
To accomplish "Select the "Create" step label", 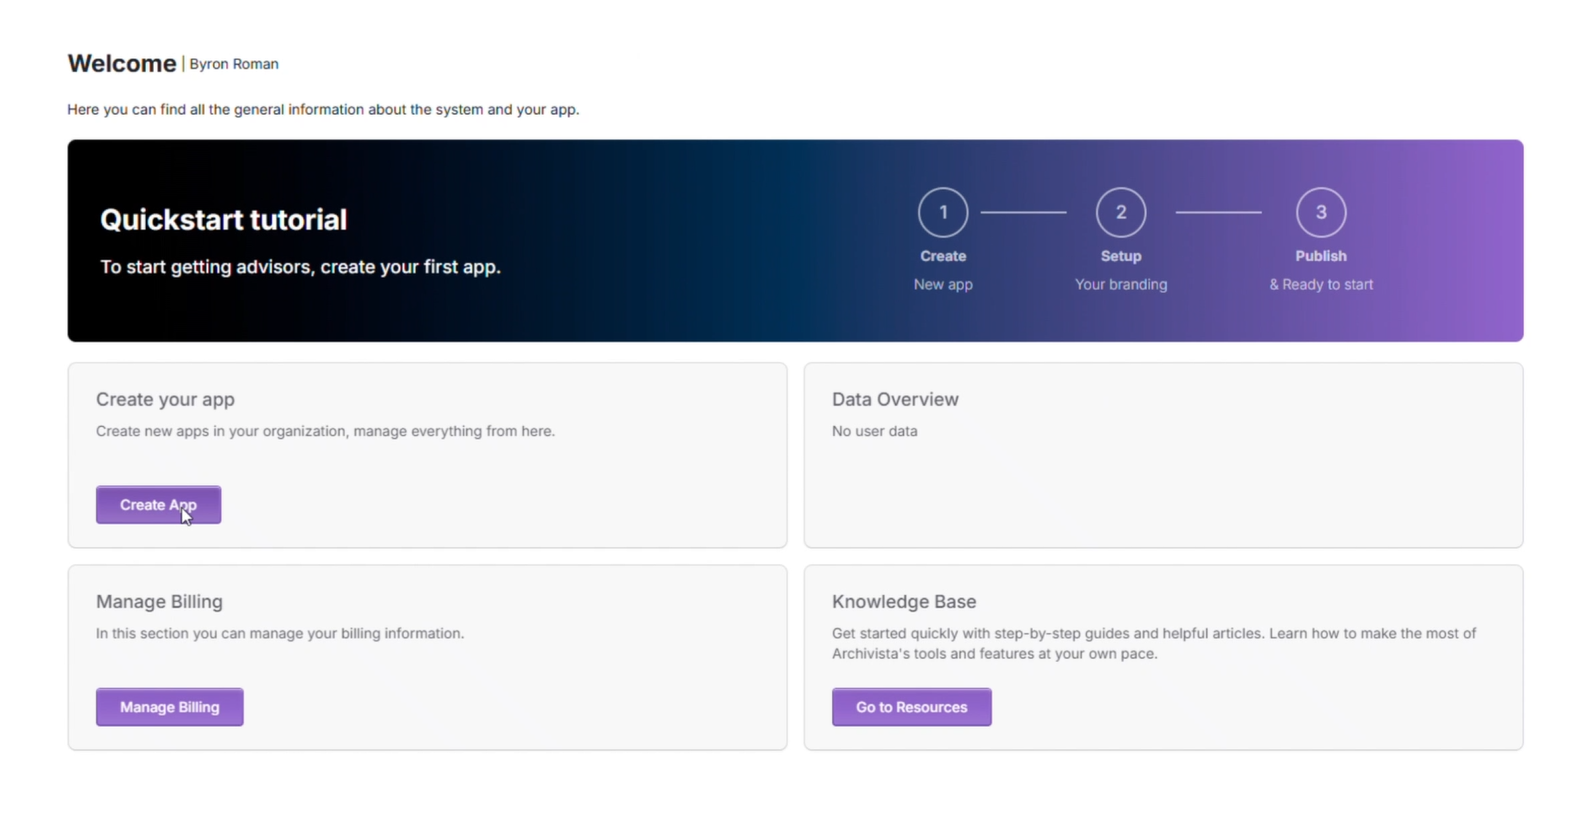I will (x=942, y=256).
